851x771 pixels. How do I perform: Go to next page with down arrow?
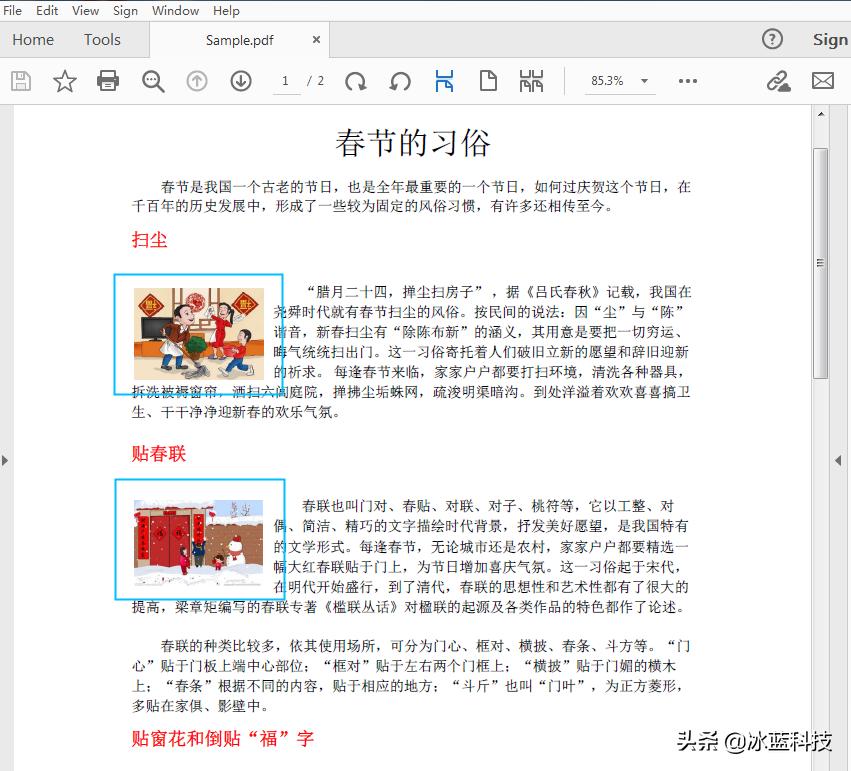click(241, 81)
